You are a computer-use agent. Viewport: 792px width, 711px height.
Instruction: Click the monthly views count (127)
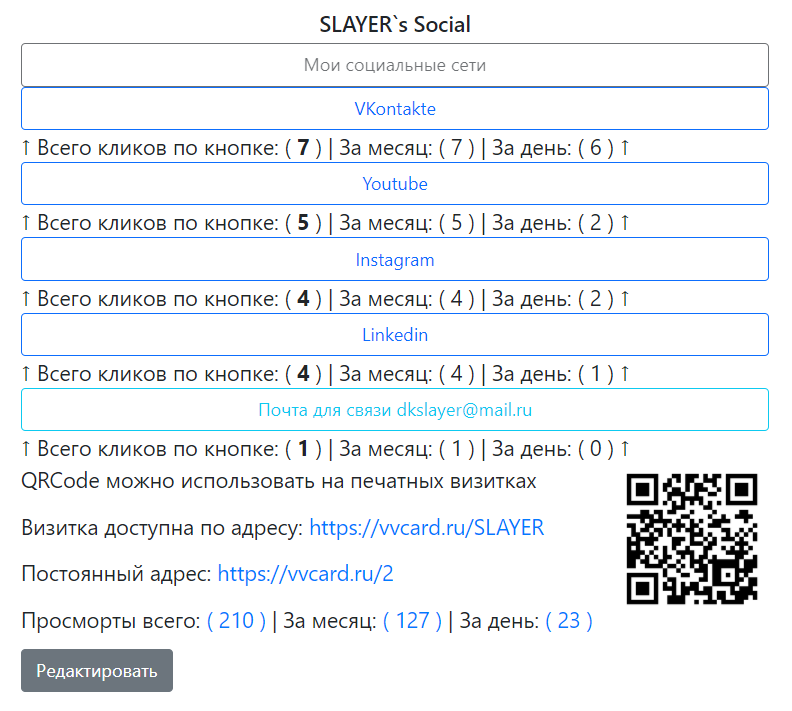pyautogui.click(x=412, y=621)
